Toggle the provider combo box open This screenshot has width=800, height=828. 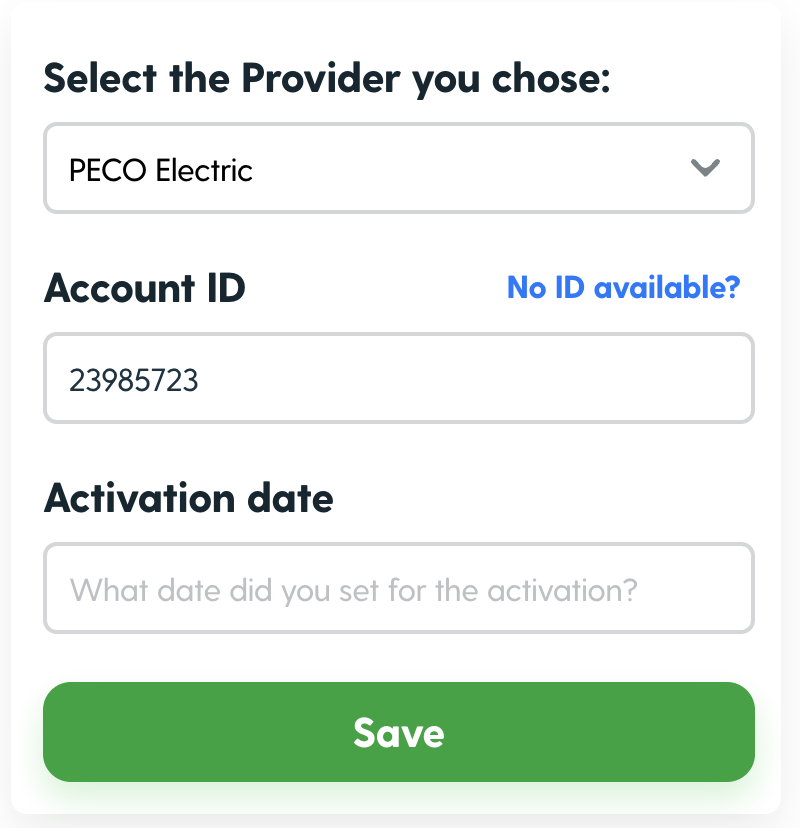[398, 168]
